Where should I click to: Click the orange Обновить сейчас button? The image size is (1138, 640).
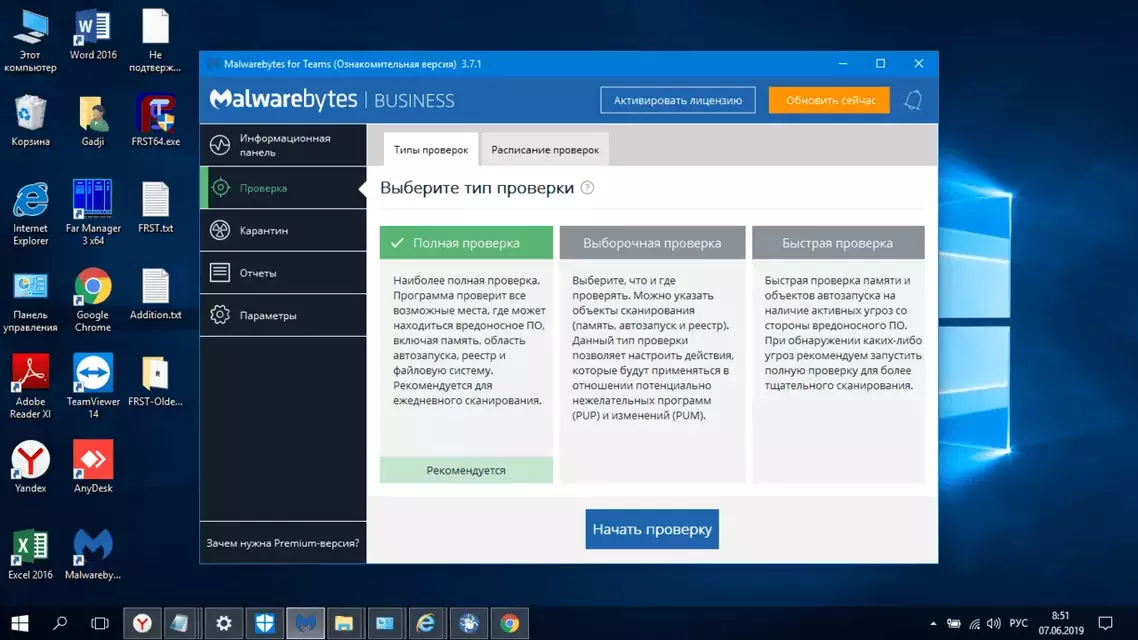pyautogui.click(x=829, y=100)
